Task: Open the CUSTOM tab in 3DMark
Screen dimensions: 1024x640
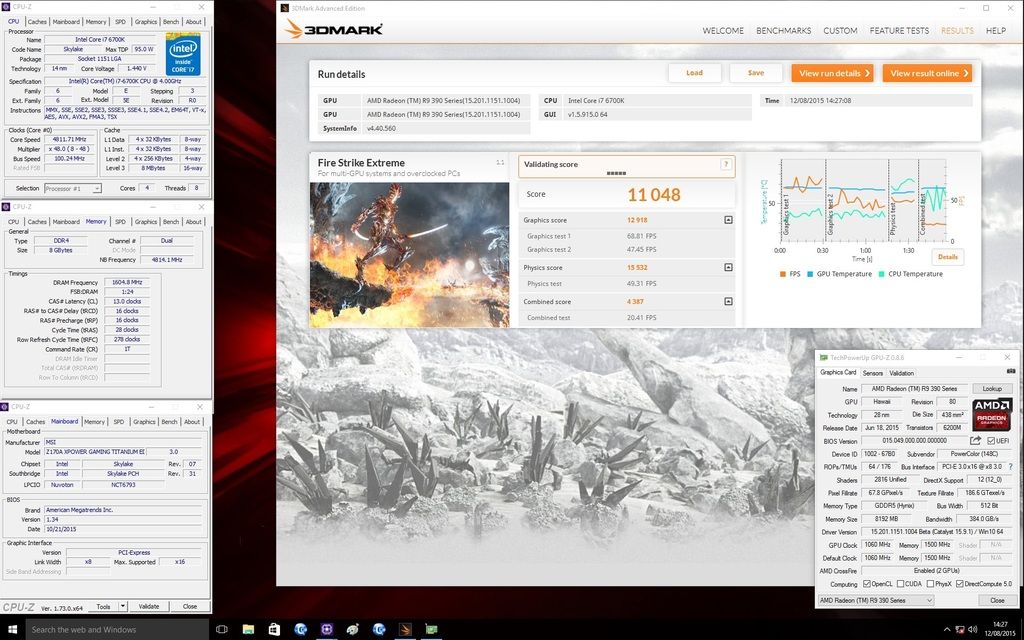Action: tap(840, 31)
